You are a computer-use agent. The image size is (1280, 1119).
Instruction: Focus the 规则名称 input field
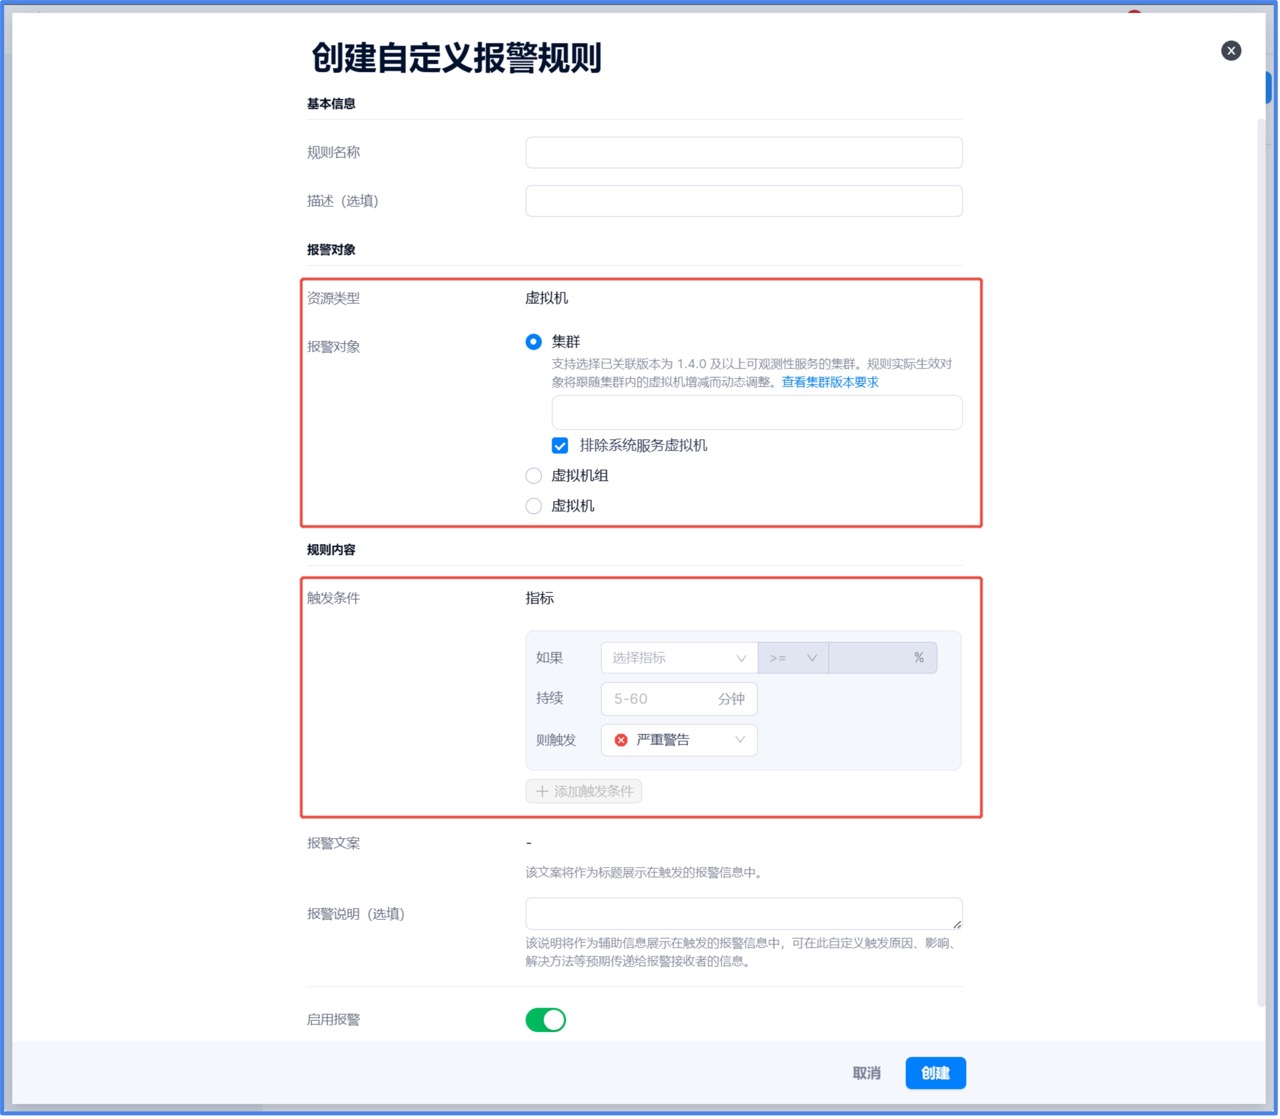click(744, 153)
